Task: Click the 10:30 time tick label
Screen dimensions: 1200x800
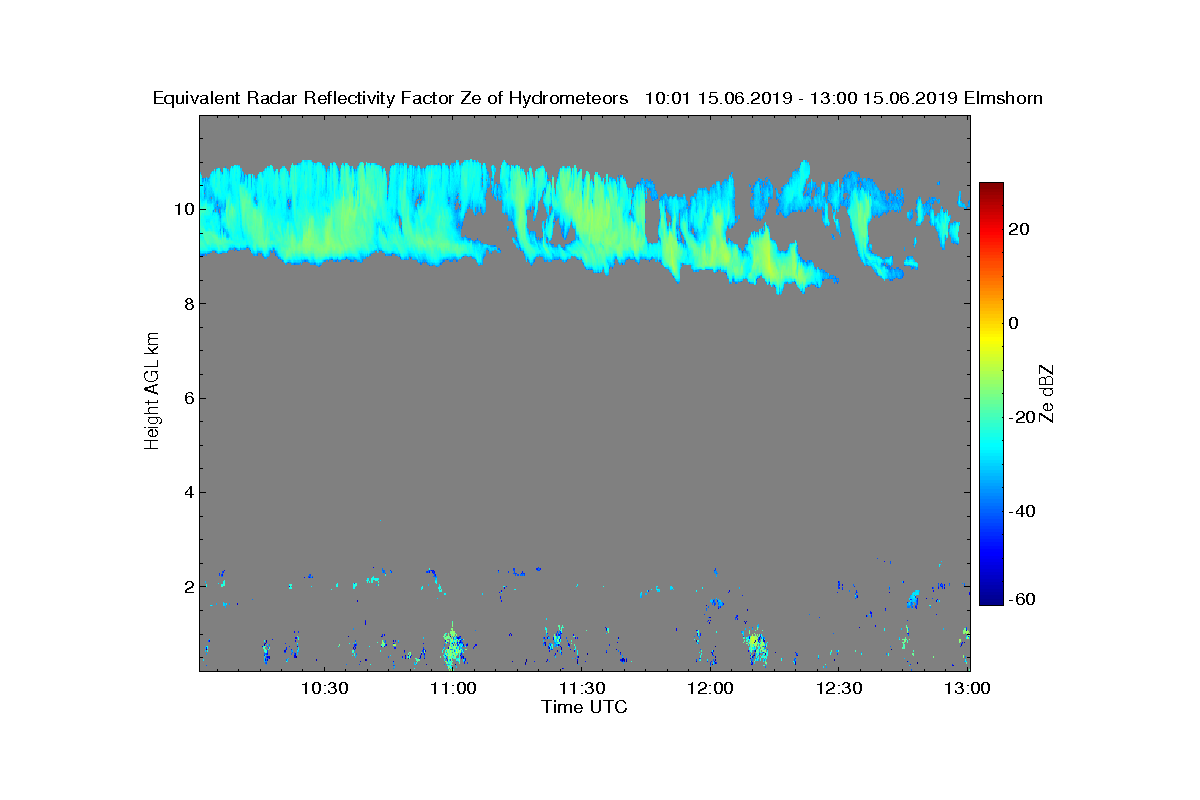Action: 324,688
